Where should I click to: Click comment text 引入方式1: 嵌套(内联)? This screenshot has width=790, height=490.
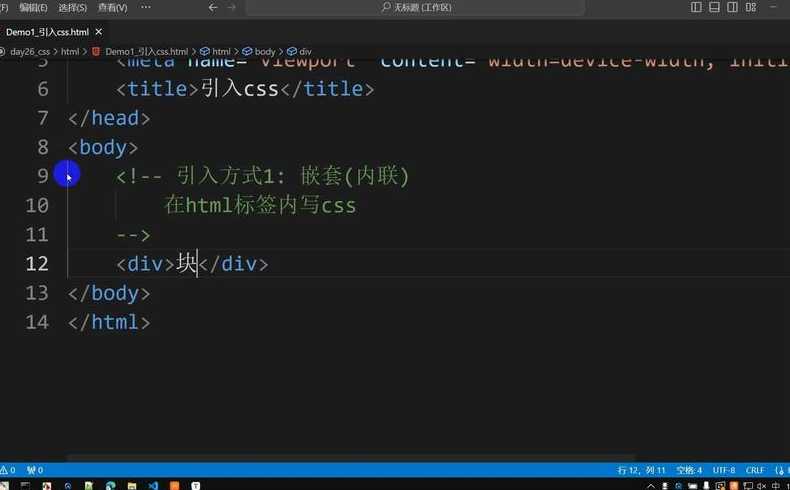(293, 176)
